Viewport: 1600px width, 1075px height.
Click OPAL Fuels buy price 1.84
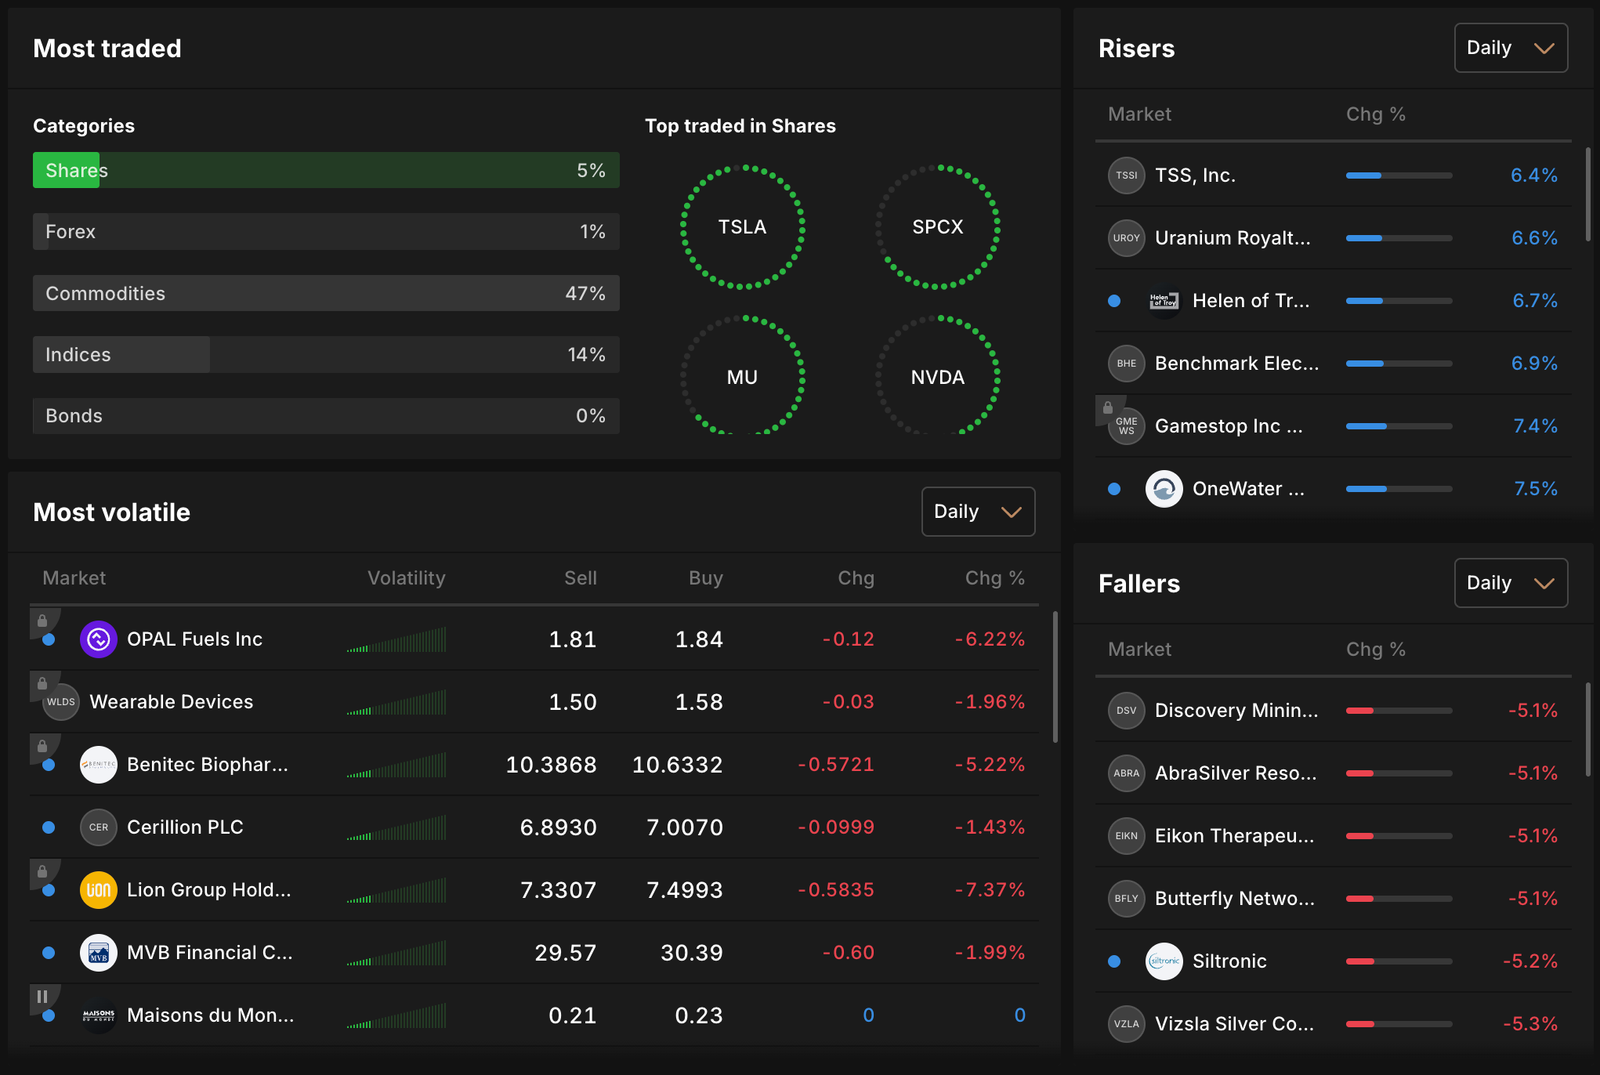click(x=699, y=639)
